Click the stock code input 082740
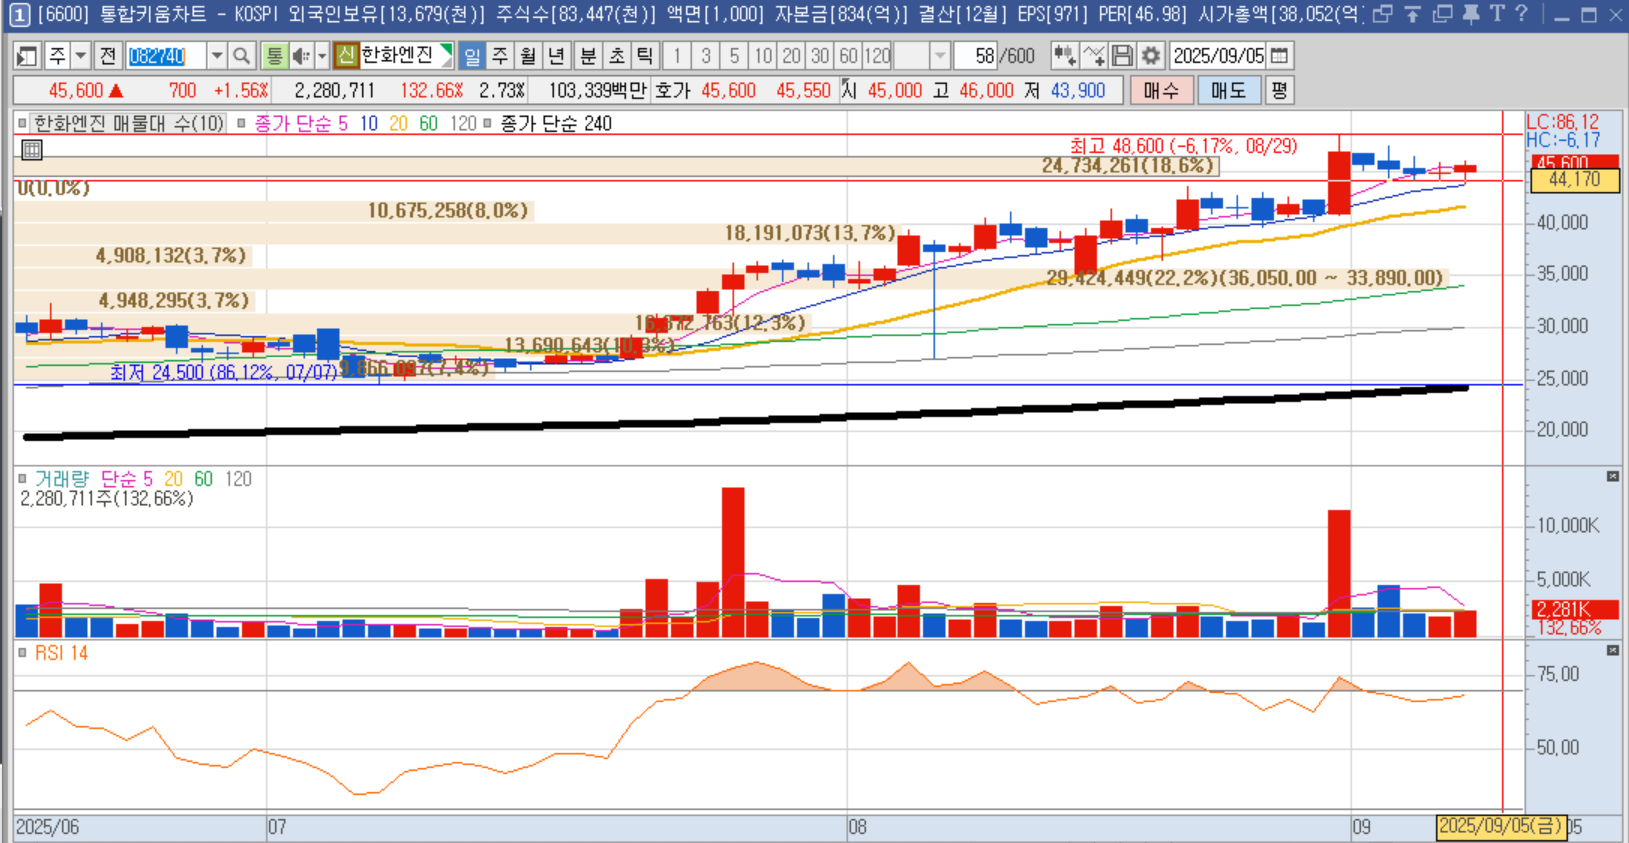 (x=166, y=56)
